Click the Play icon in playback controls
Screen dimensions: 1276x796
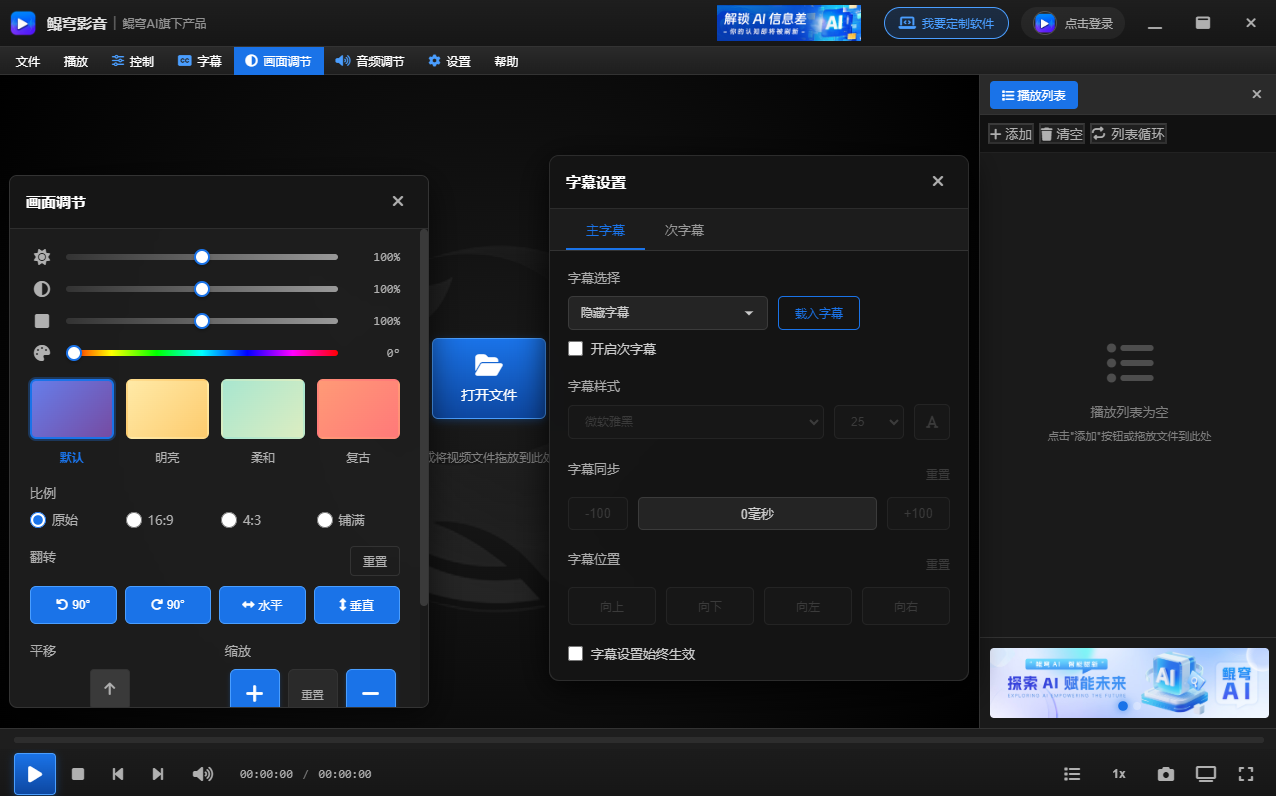(34, 773)
